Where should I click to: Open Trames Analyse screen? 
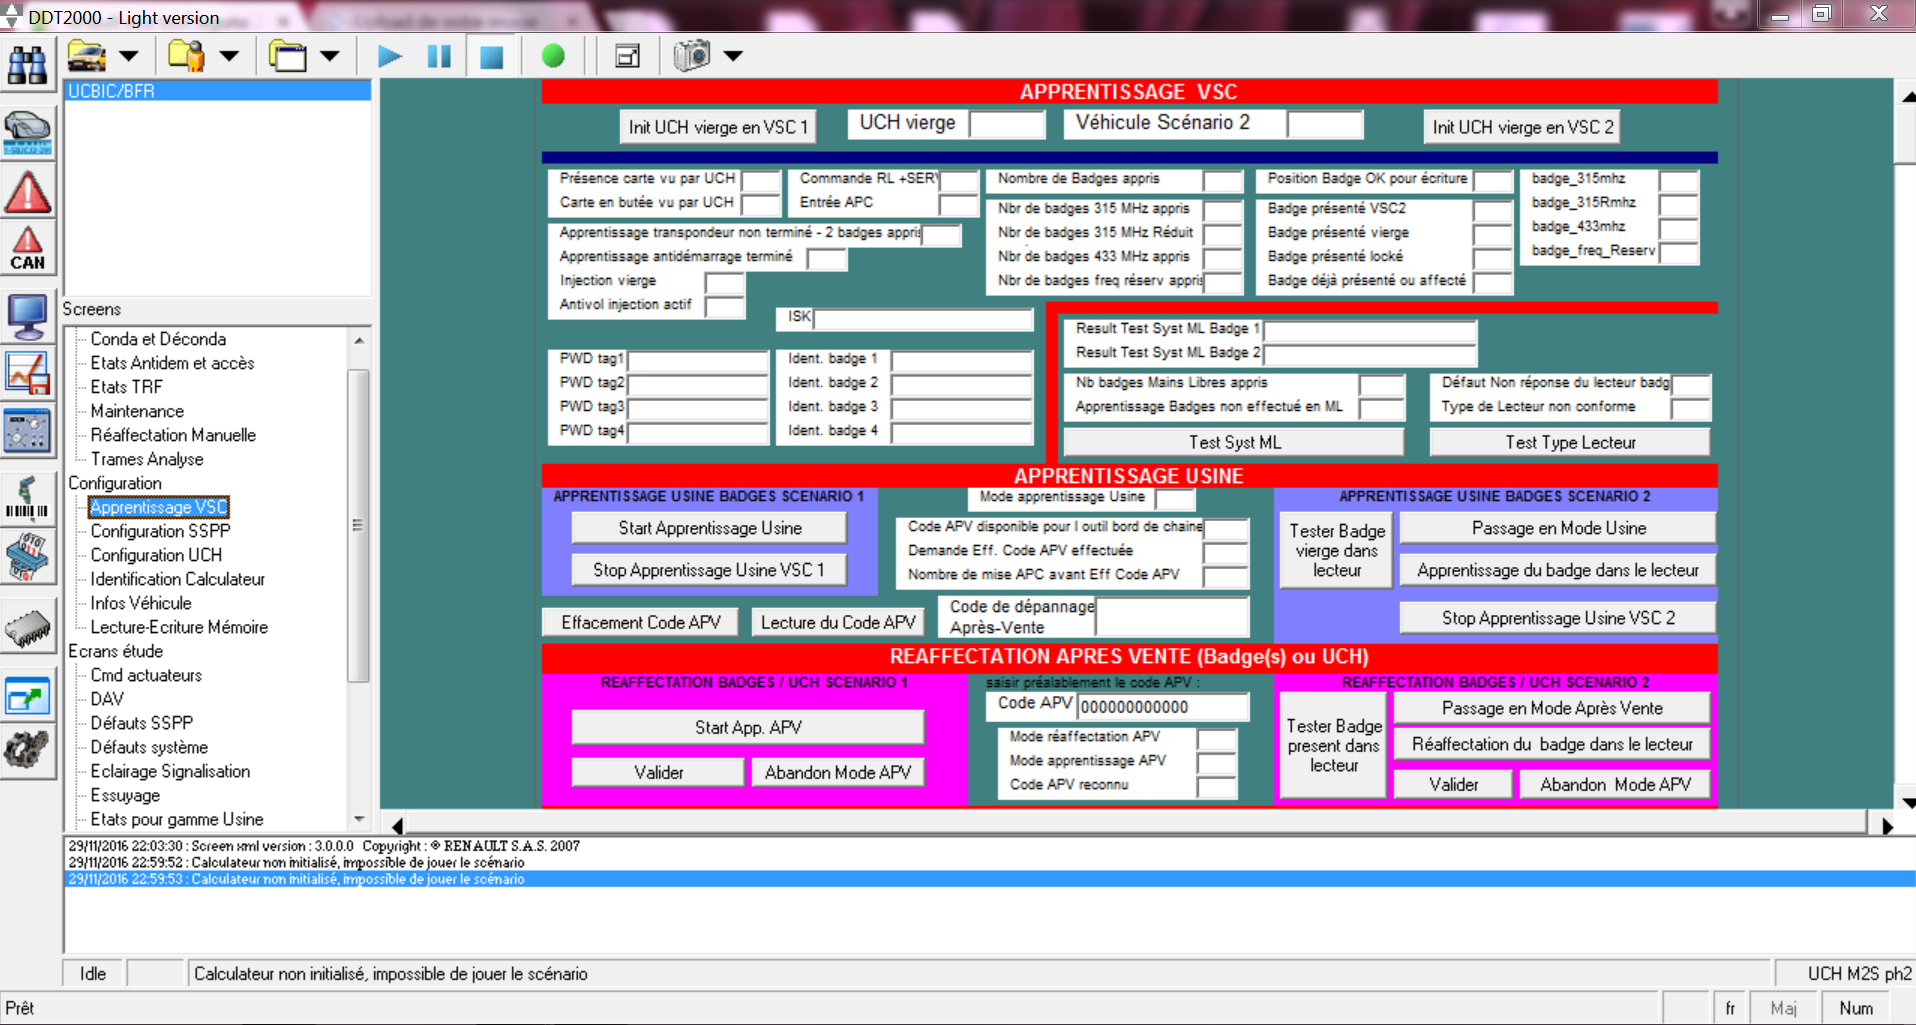coord(147,459)
